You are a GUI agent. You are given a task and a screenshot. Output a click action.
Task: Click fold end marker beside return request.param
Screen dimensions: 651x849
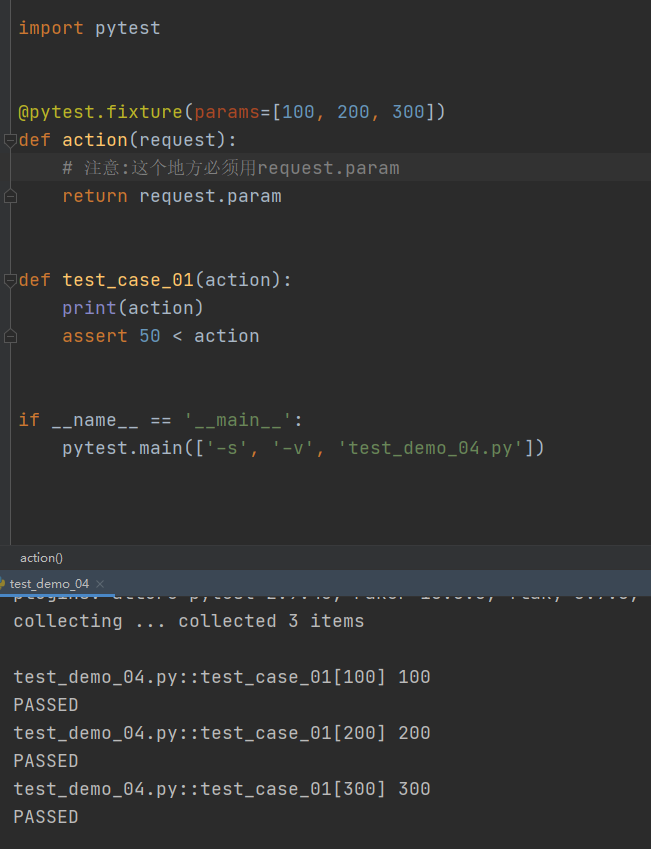10,196
